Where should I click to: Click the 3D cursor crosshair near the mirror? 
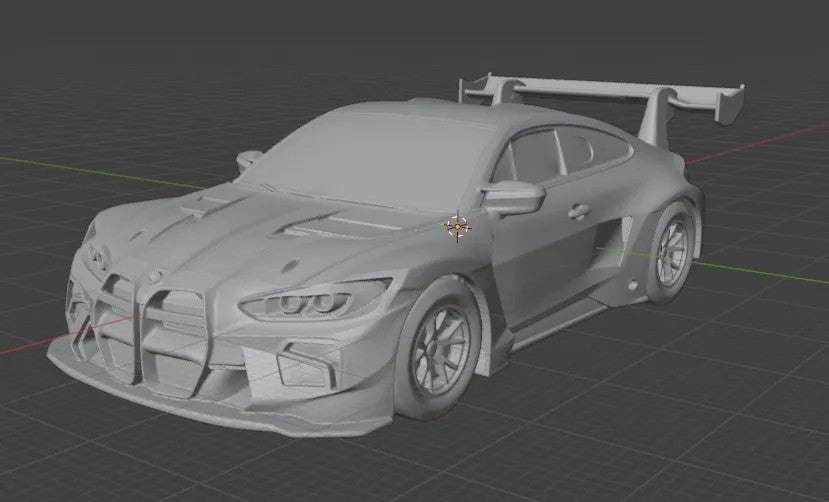457,227
